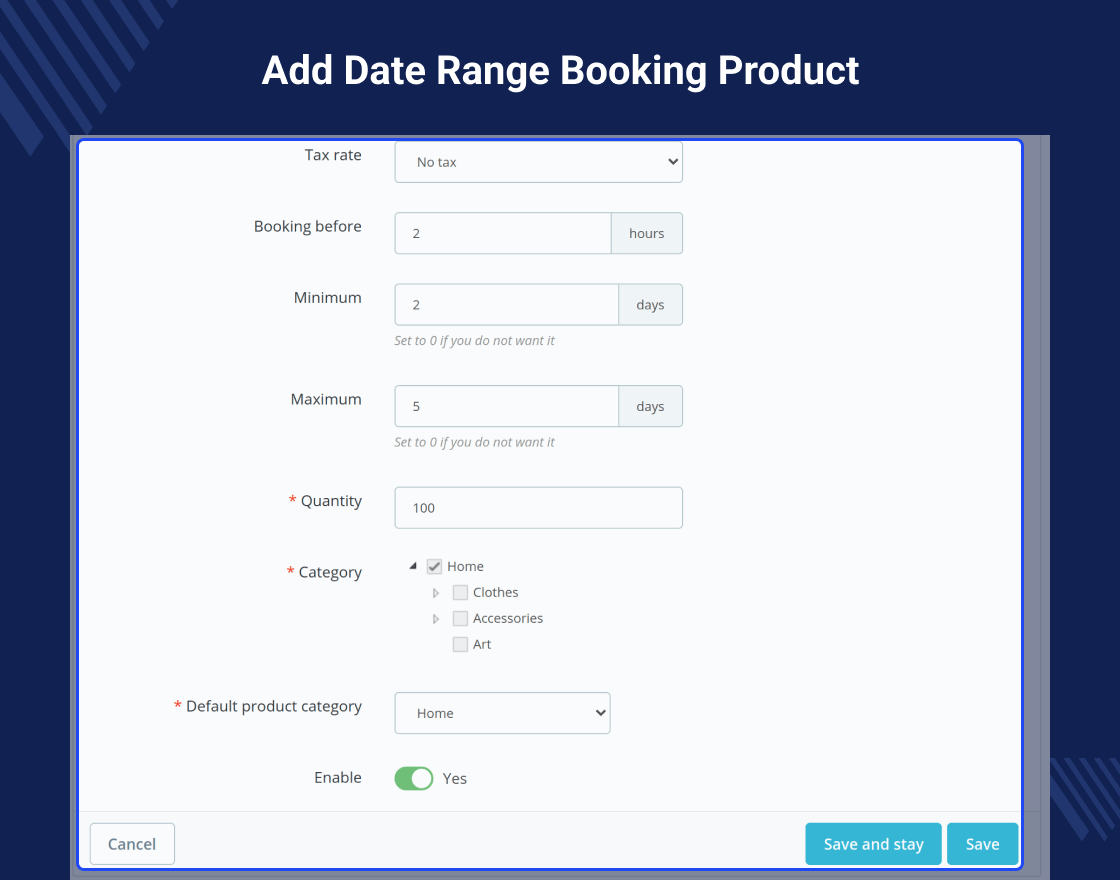Expand the Accessories category node
The height and width of the screenshot is (880, 1120).
click(436, 619)
